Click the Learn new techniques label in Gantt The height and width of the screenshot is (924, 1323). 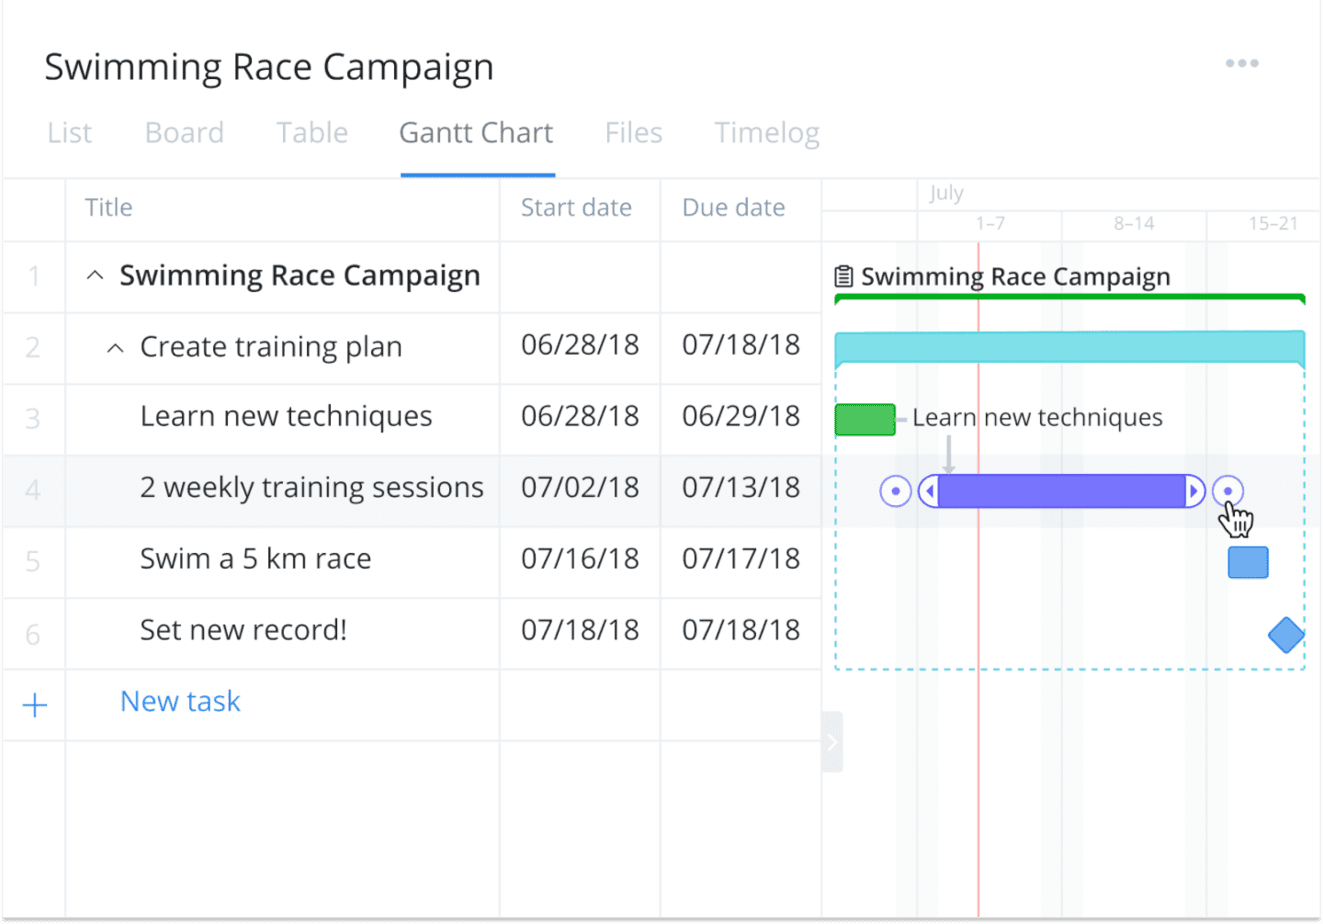pyautogui.click(x=1037, y=417)
